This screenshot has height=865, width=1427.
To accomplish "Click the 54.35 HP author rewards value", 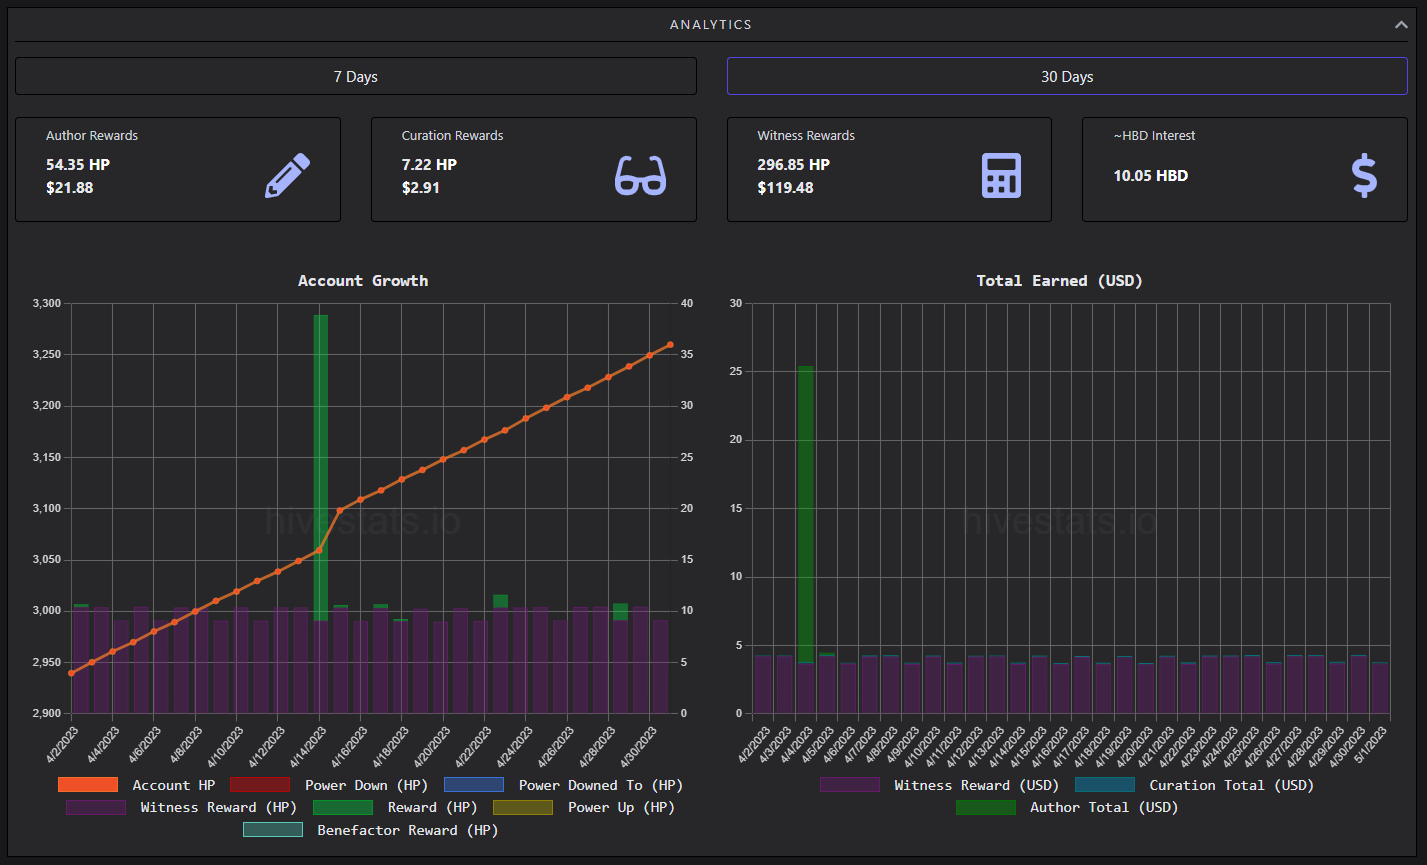I will 78,165.
